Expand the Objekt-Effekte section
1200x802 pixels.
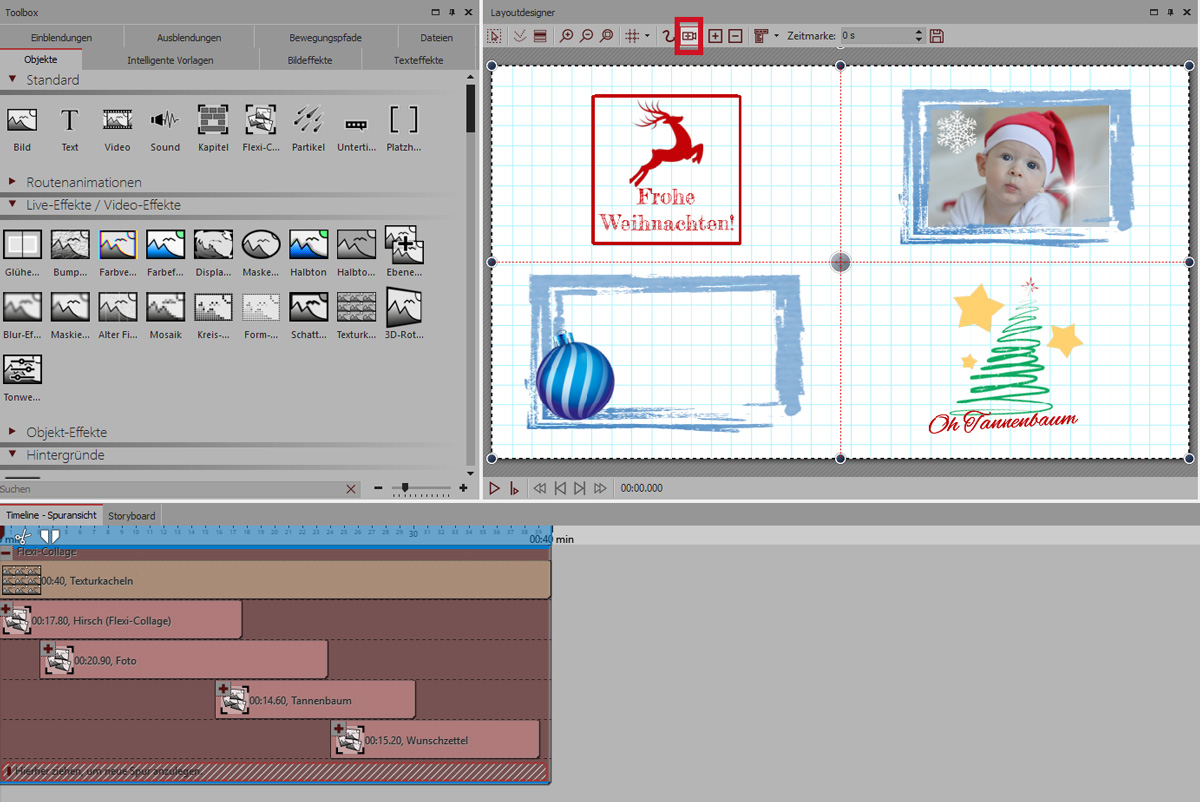click(14, 432)
